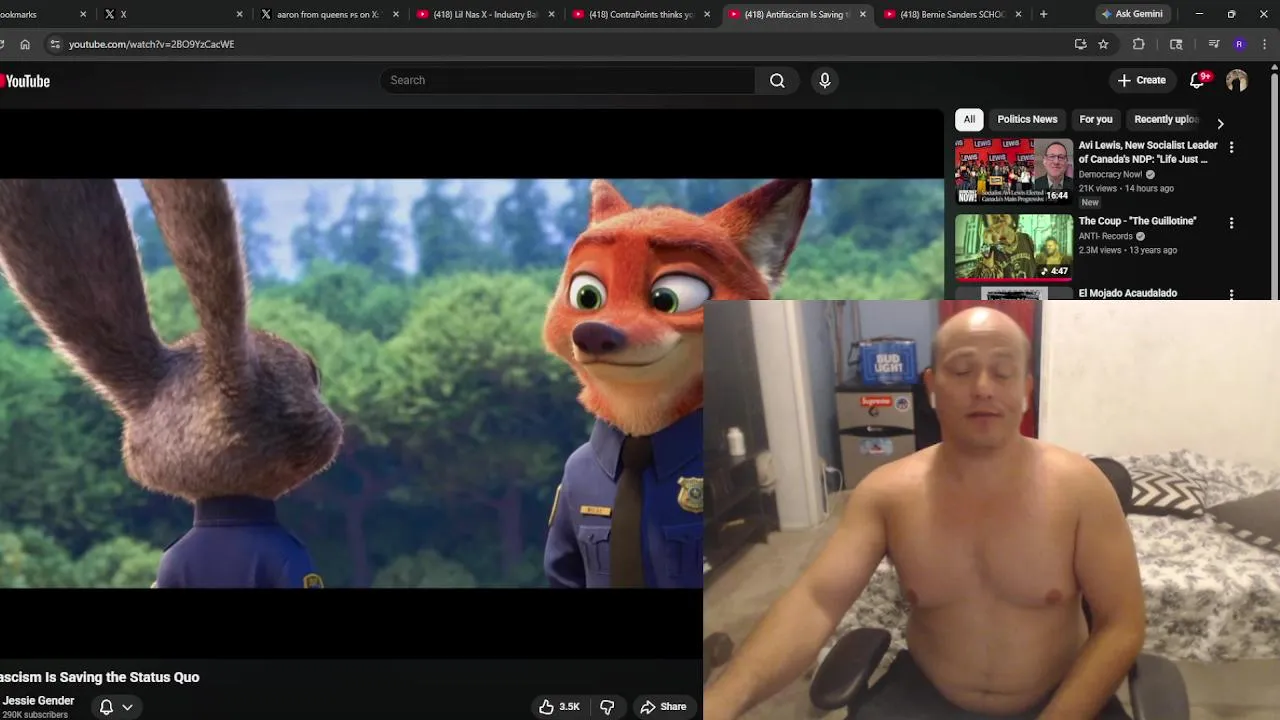Open Avi Lewis Democracy Now video thumbnail
Viewport: 1280px width, 720px height.
click(1013, 171)
